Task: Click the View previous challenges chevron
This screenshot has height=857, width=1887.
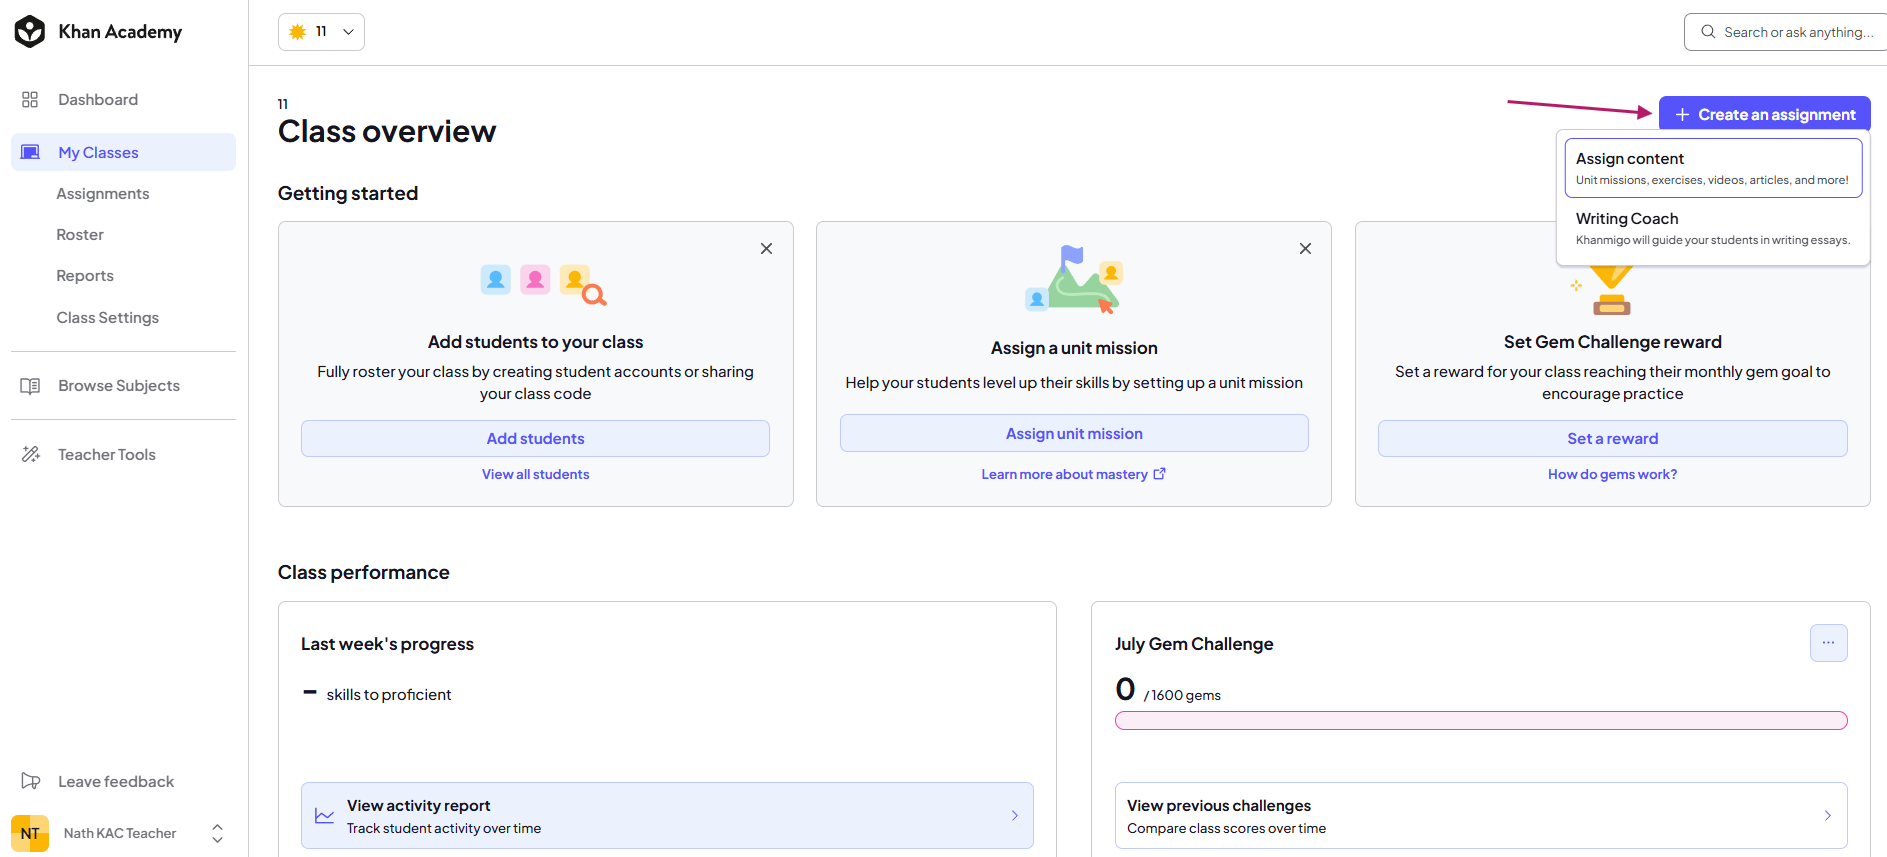Action: [1827, 816]
